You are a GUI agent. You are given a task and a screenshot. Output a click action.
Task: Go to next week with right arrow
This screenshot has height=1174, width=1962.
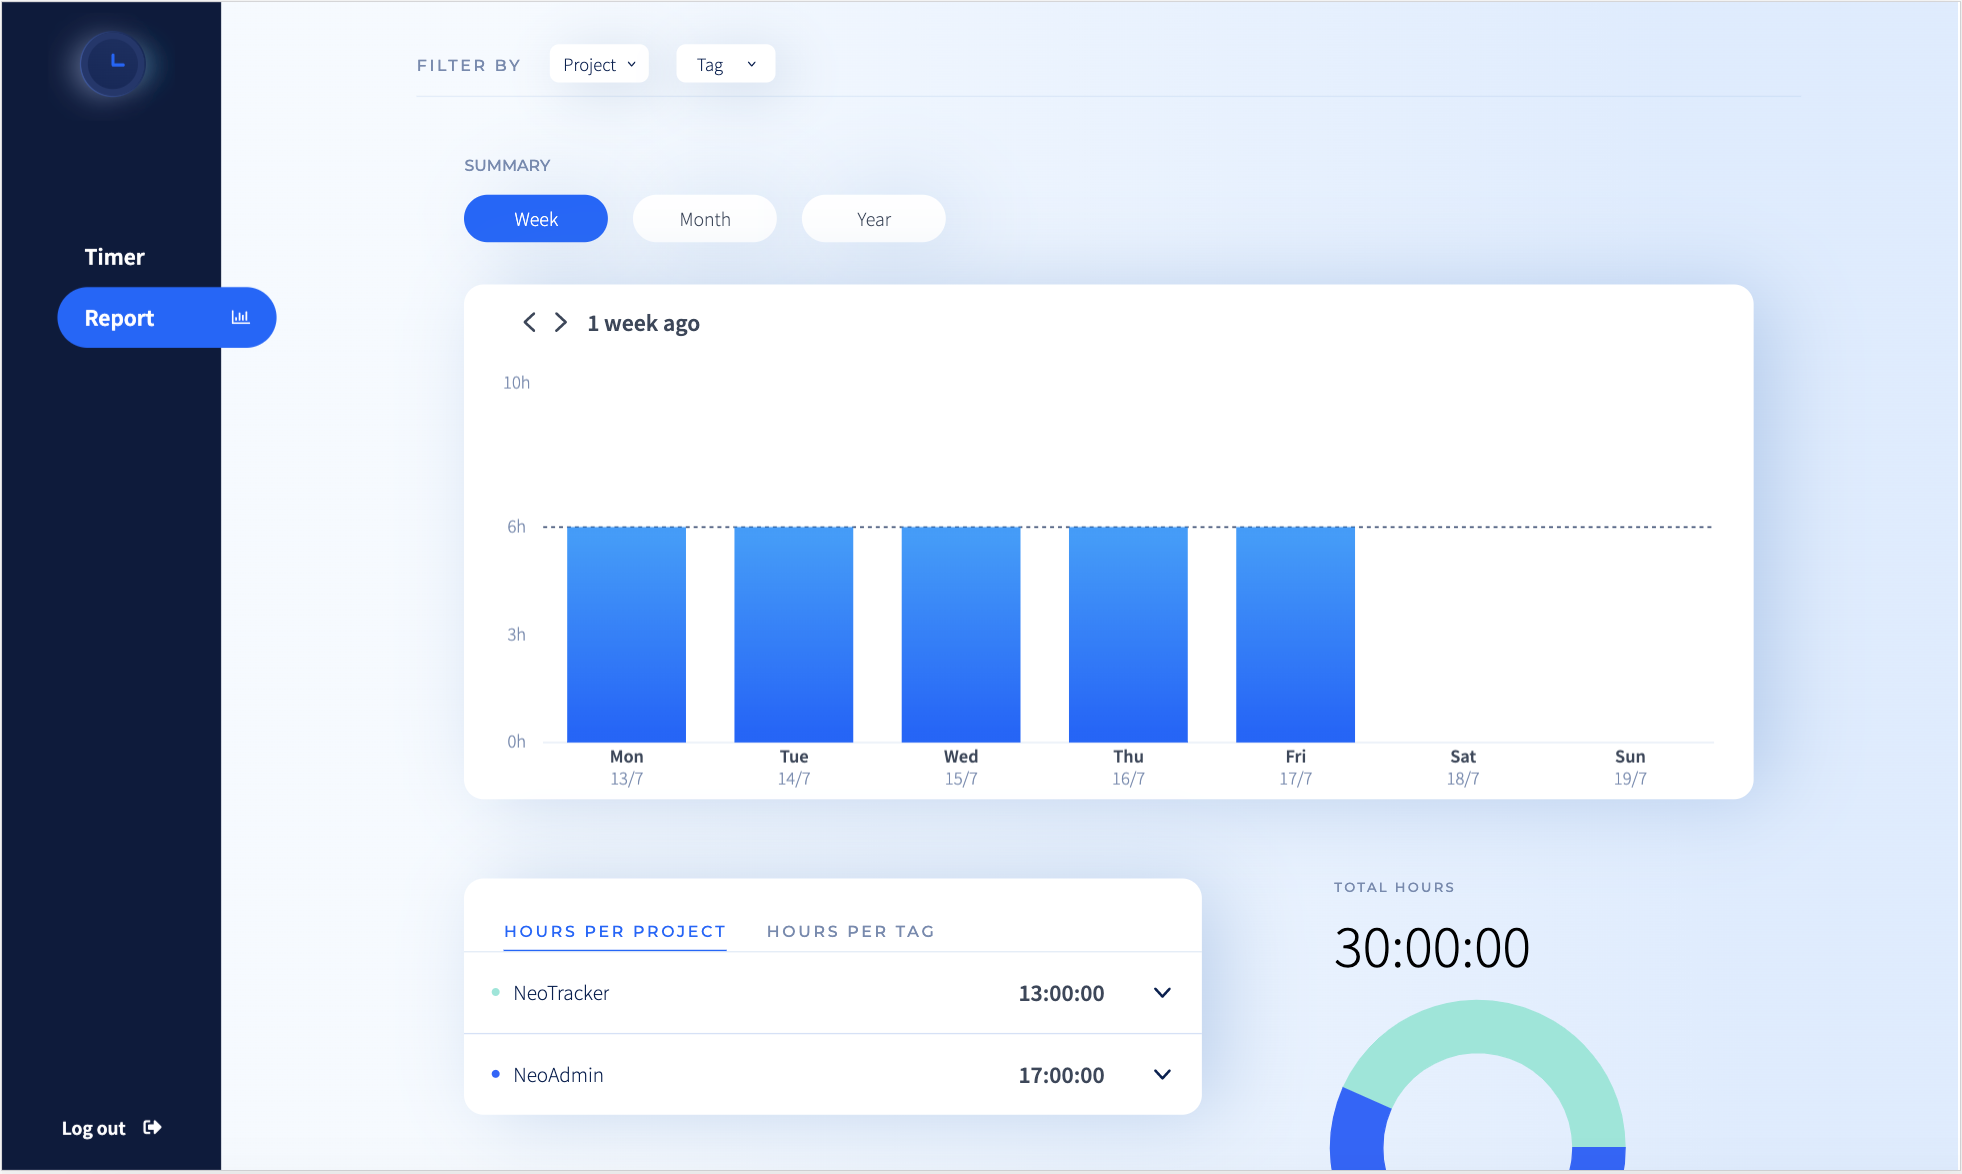pos(561,322)
